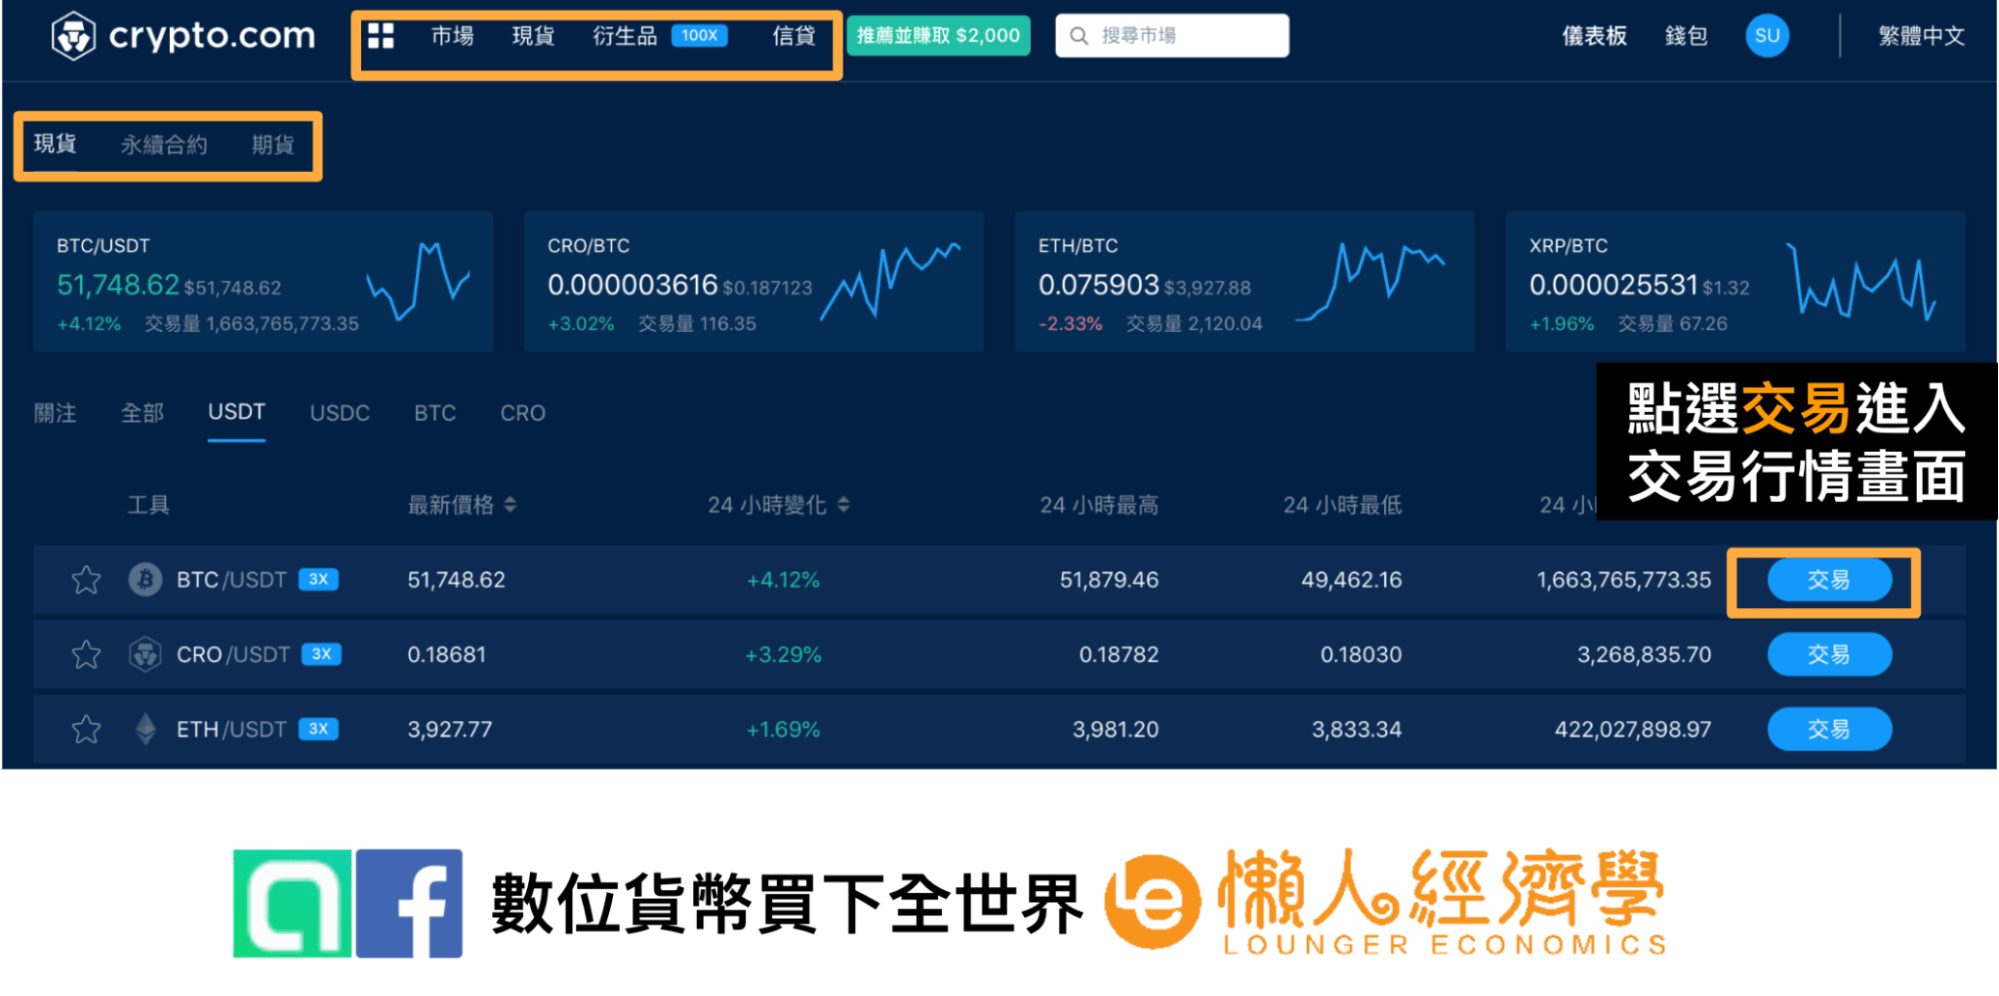Viewport: 1999px width, 996px height.
Task: Click the 3X badge on BTC/USDT
Action: (x=319, y=580)
